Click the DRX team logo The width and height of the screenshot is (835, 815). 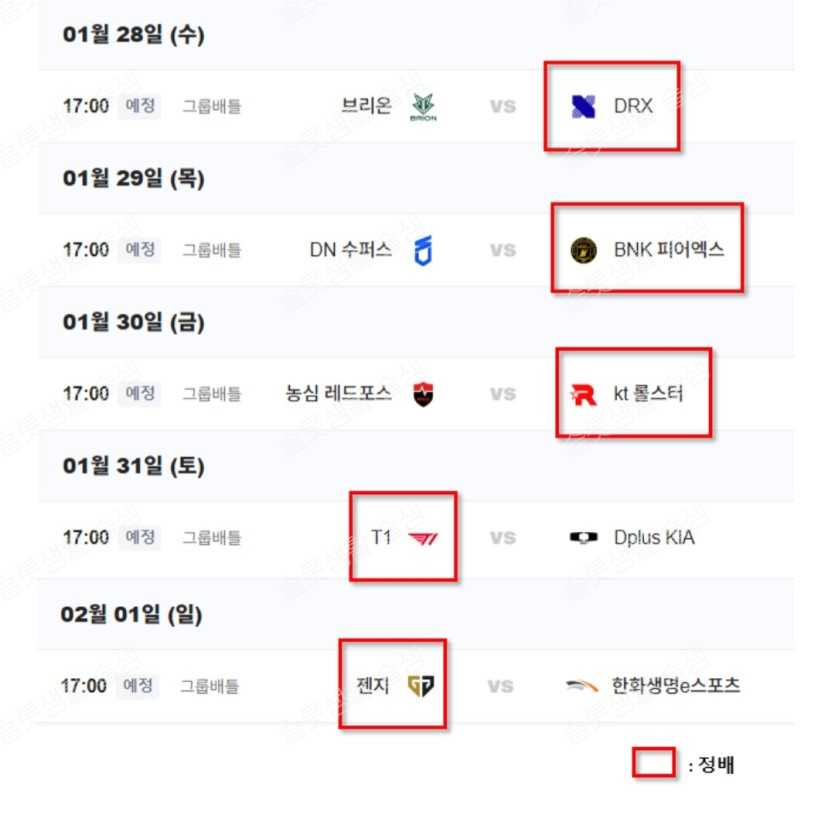[x=583, y=106]
